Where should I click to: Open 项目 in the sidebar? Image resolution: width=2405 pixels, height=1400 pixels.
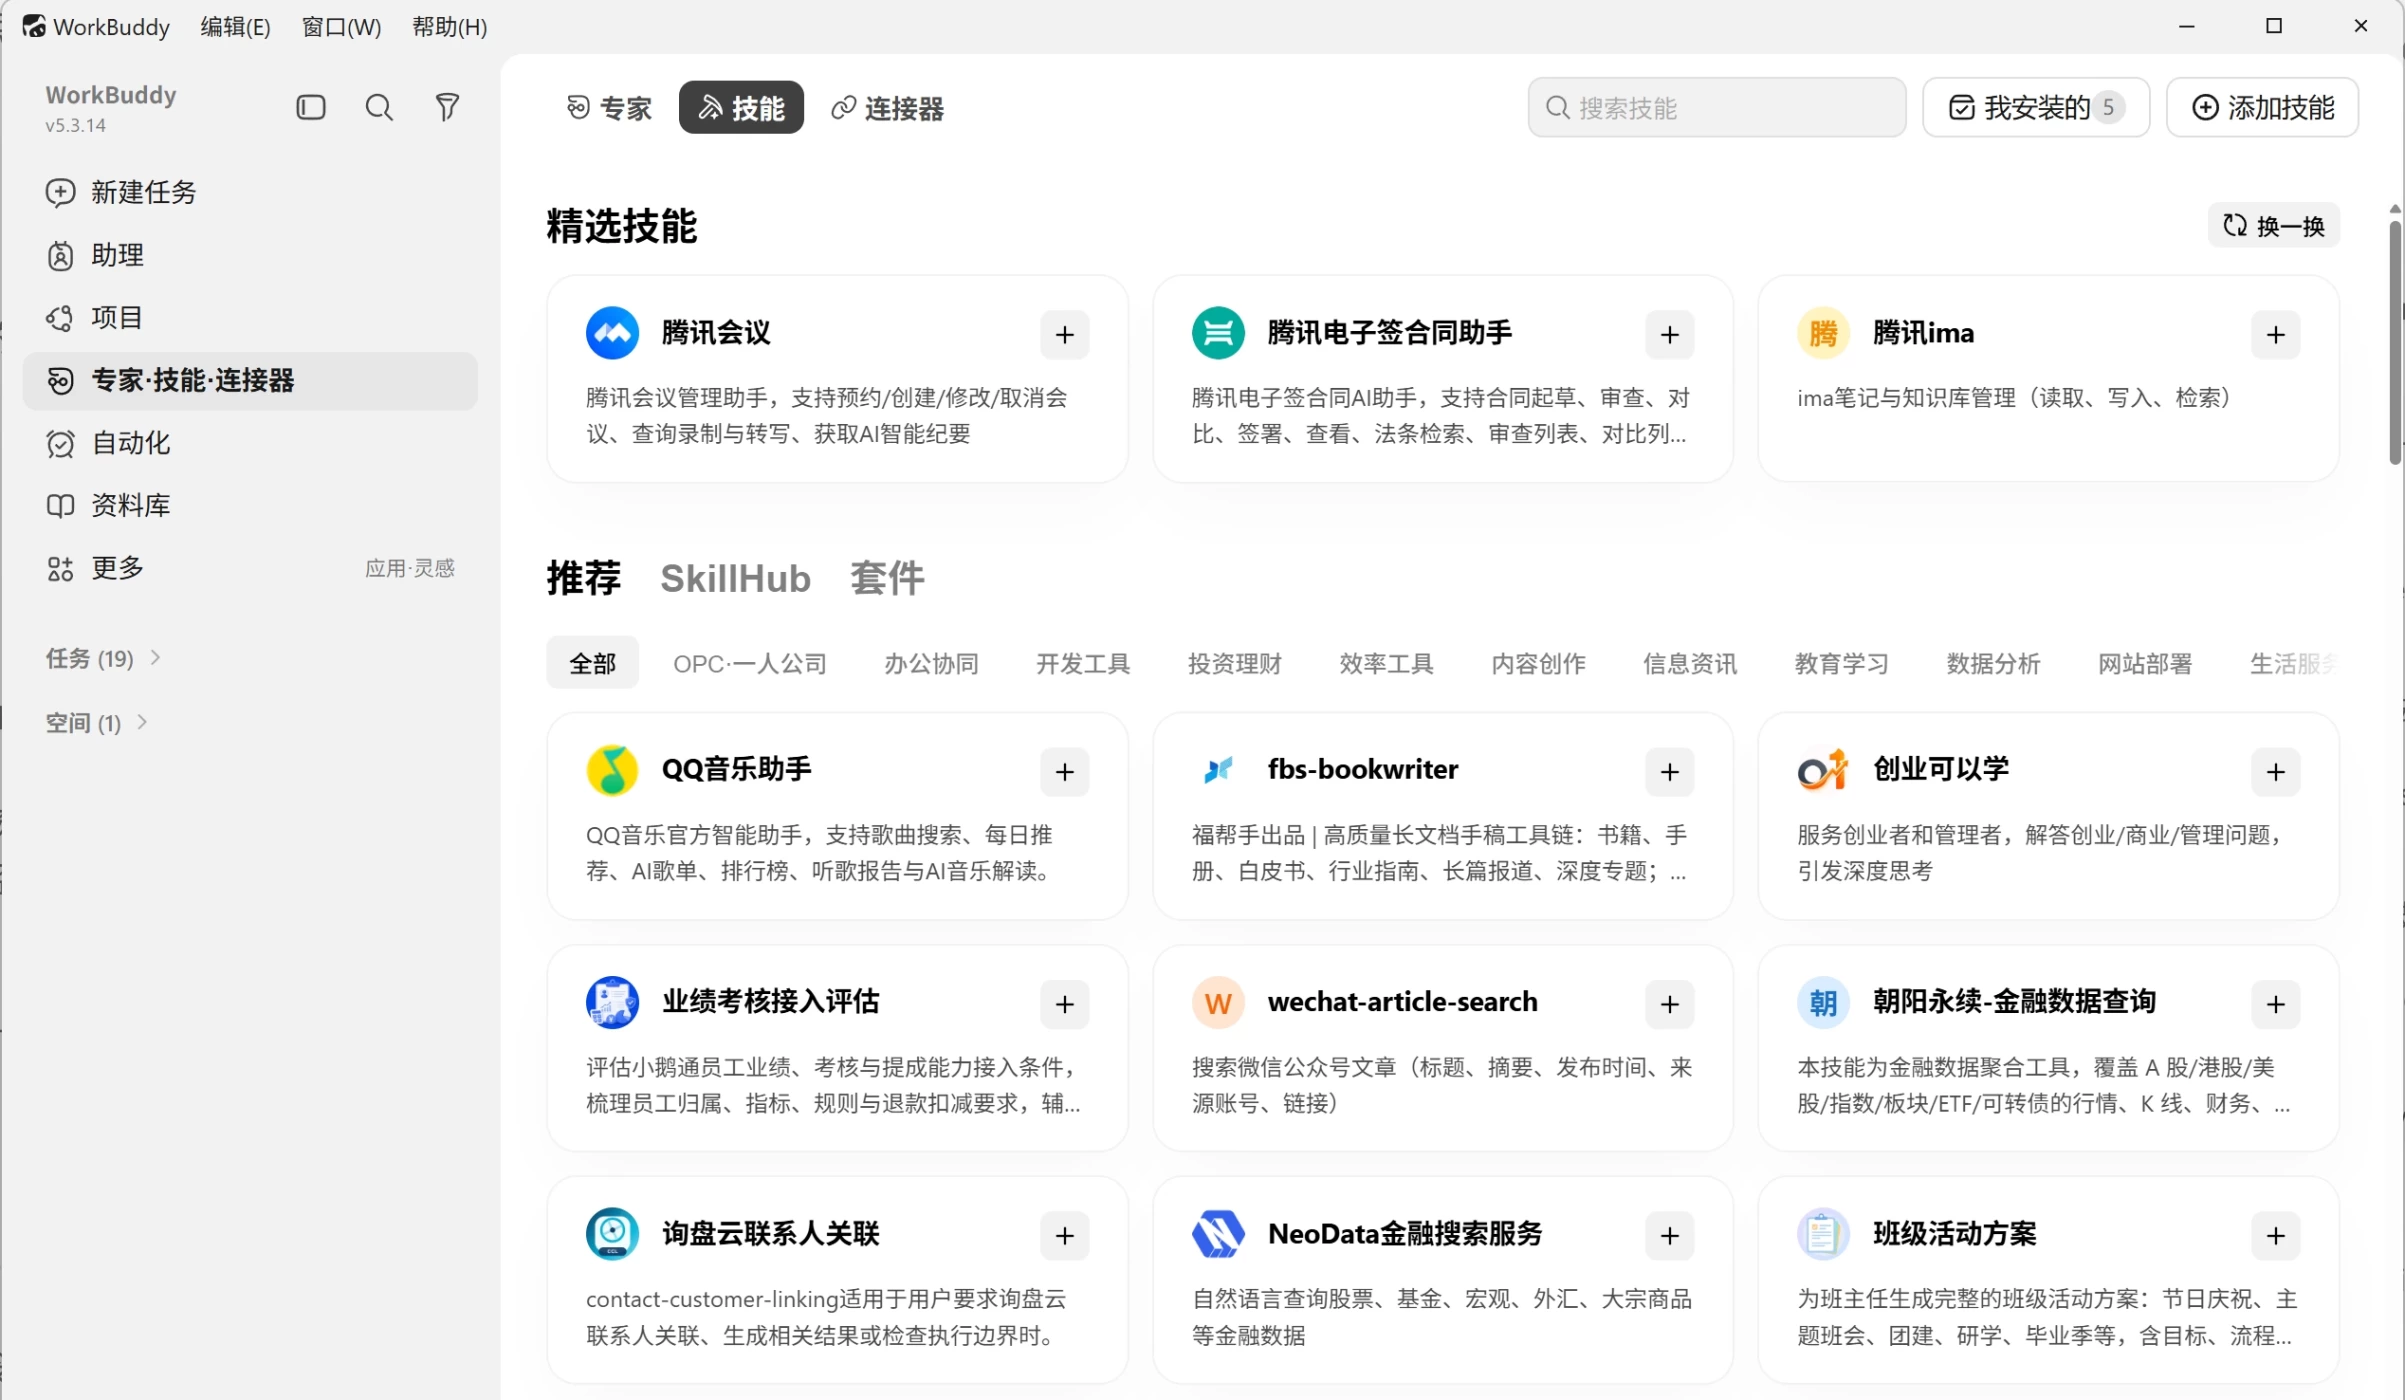click(250, 318)
